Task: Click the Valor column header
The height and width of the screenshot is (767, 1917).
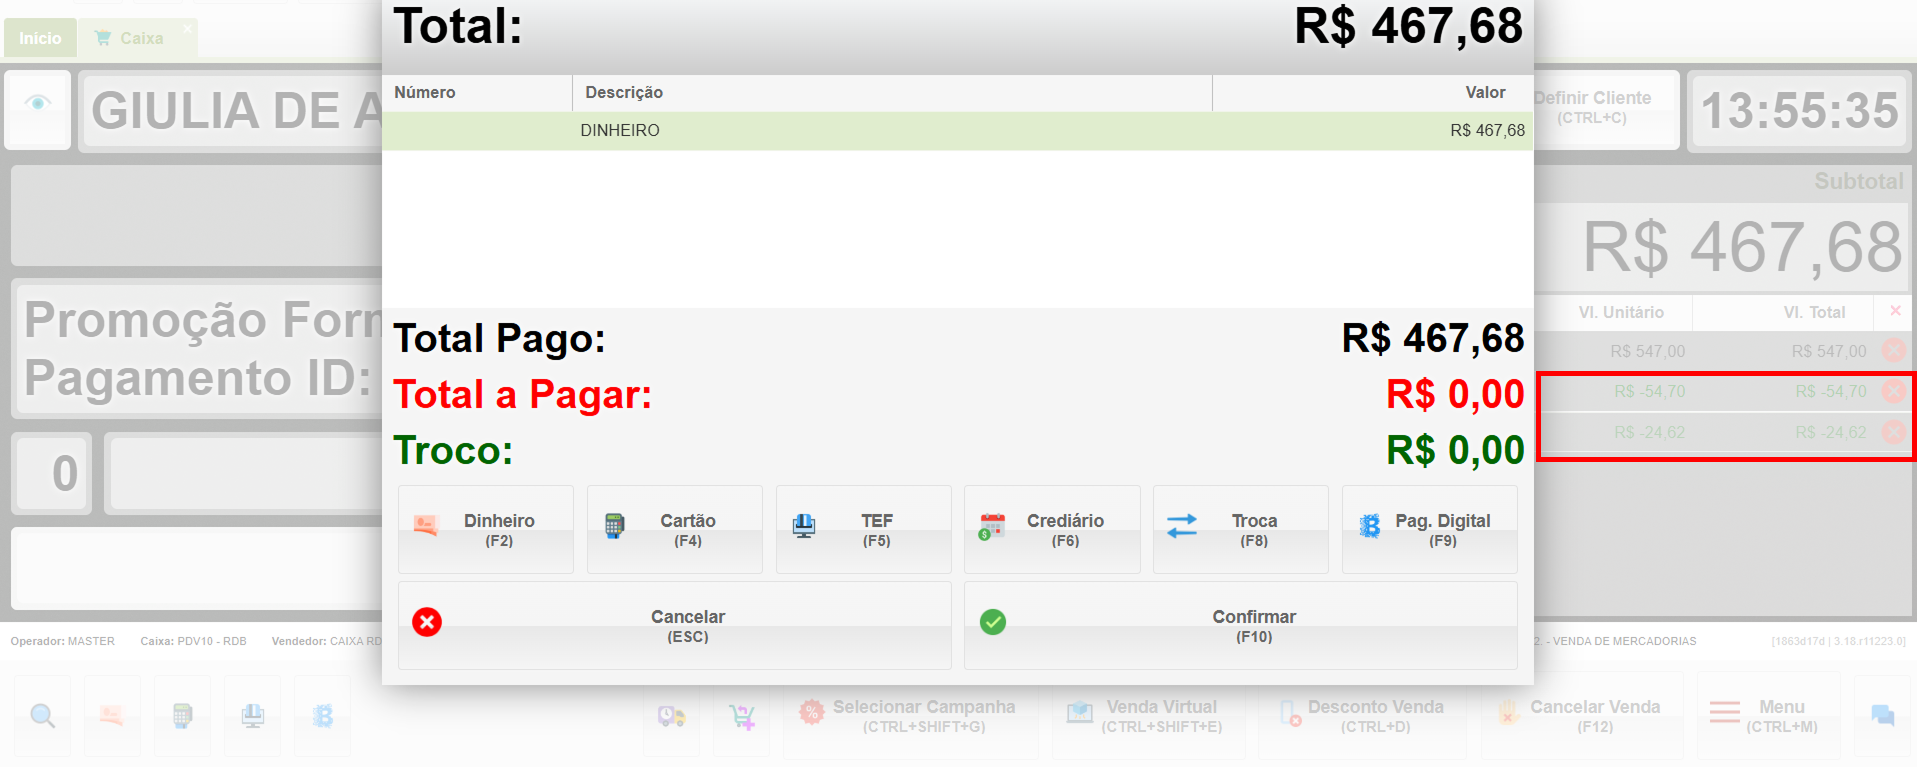Action: [x=1370, y=93]
